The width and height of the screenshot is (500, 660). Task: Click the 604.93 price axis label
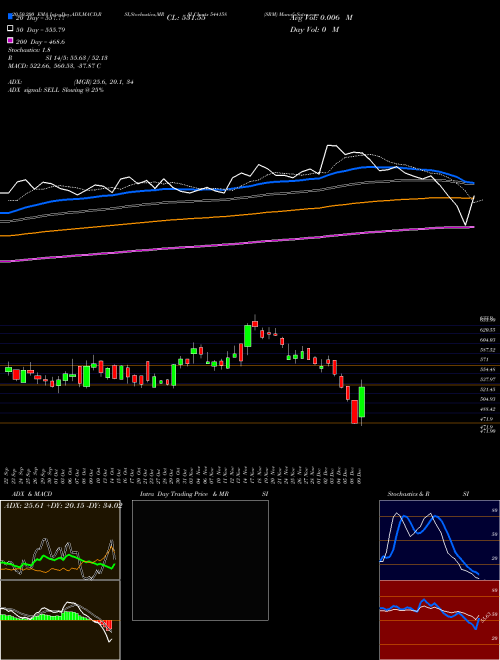pos(487,340)
